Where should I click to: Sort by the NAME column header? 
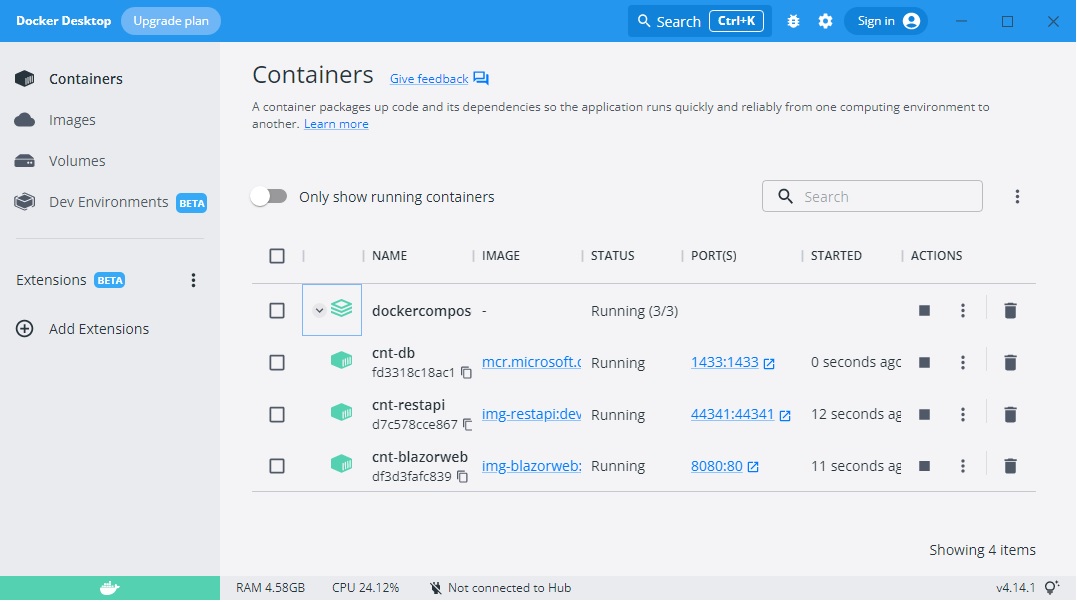389,256
